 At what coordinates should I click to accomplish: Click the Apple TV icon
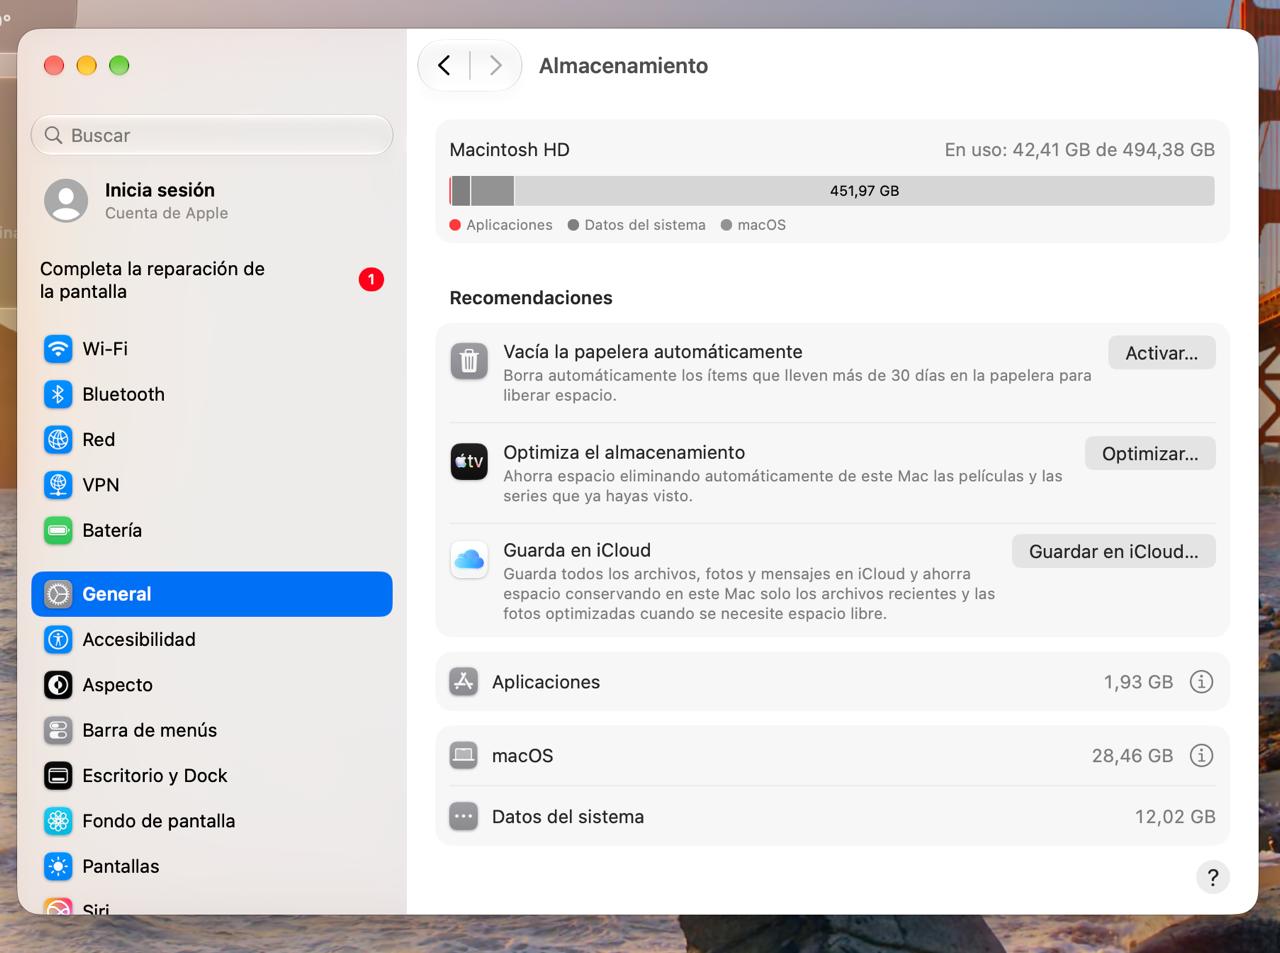469,462
